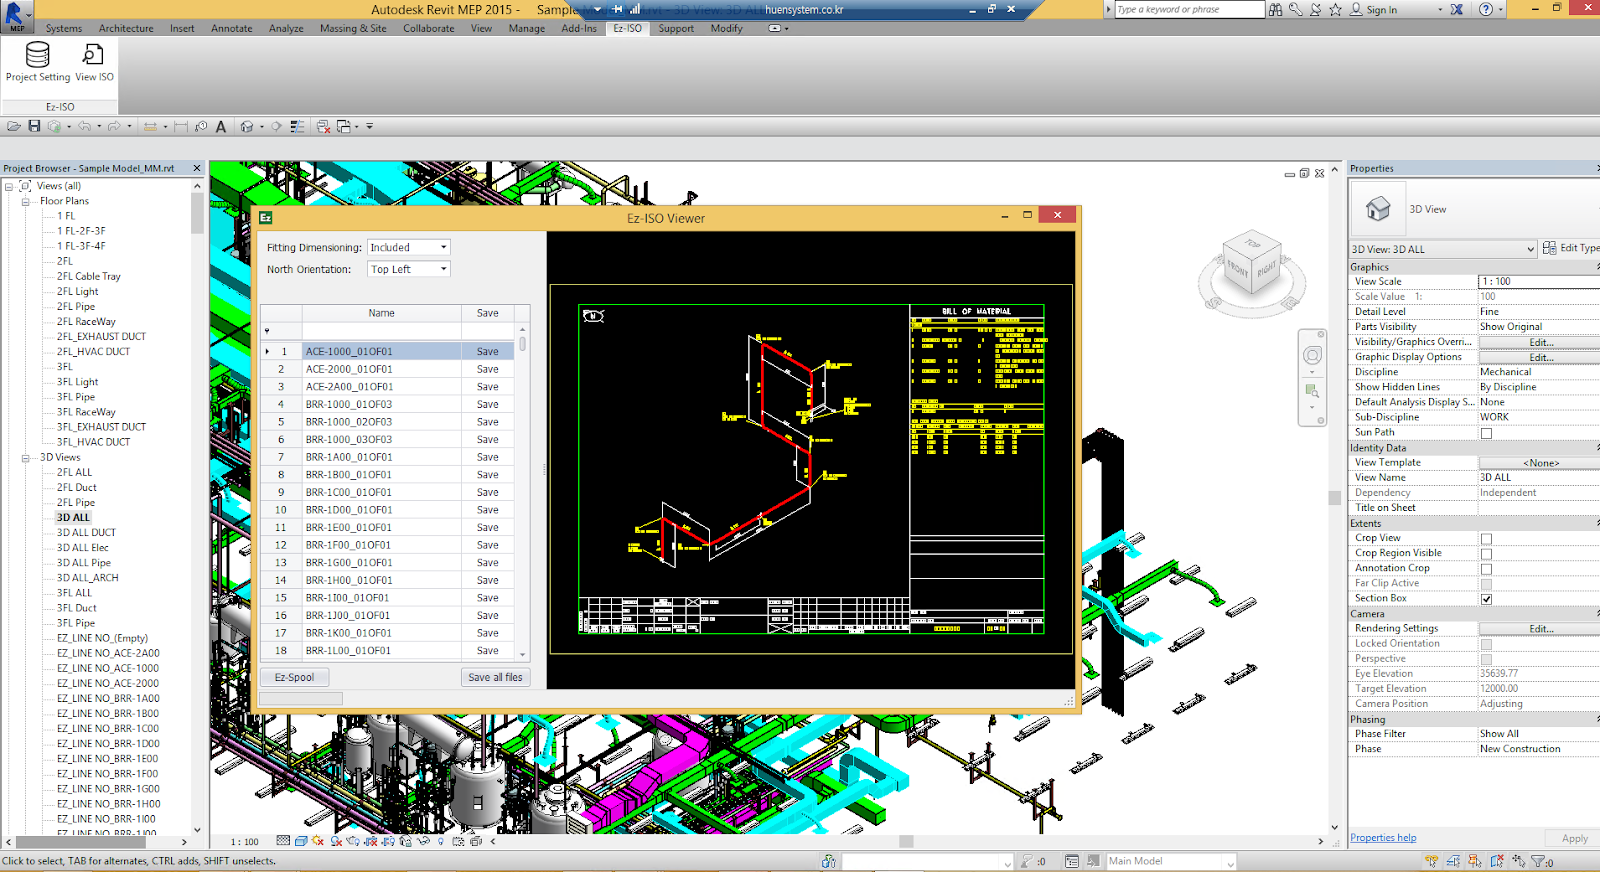Open the Revit application menu (R logo)
This screenshot has height=872, width=1600.
(x=16, y=15)
